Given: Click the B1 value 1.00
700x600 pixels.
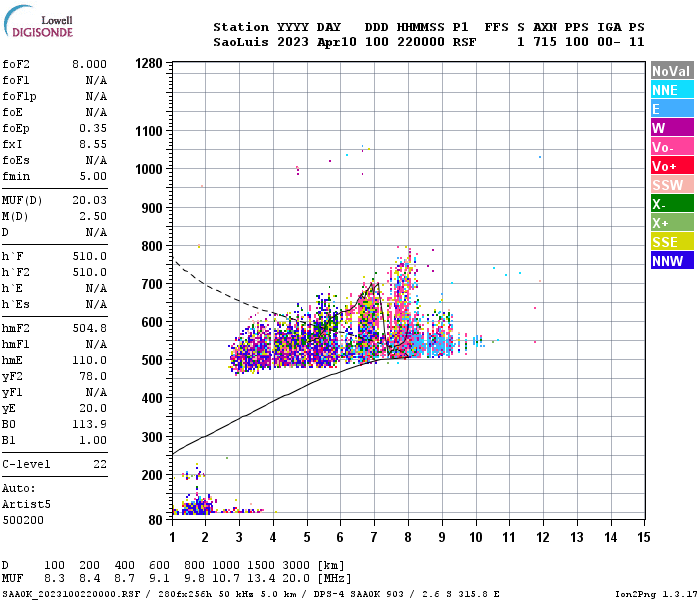Looking at the screenshot, I should click(x=93, y=440).
